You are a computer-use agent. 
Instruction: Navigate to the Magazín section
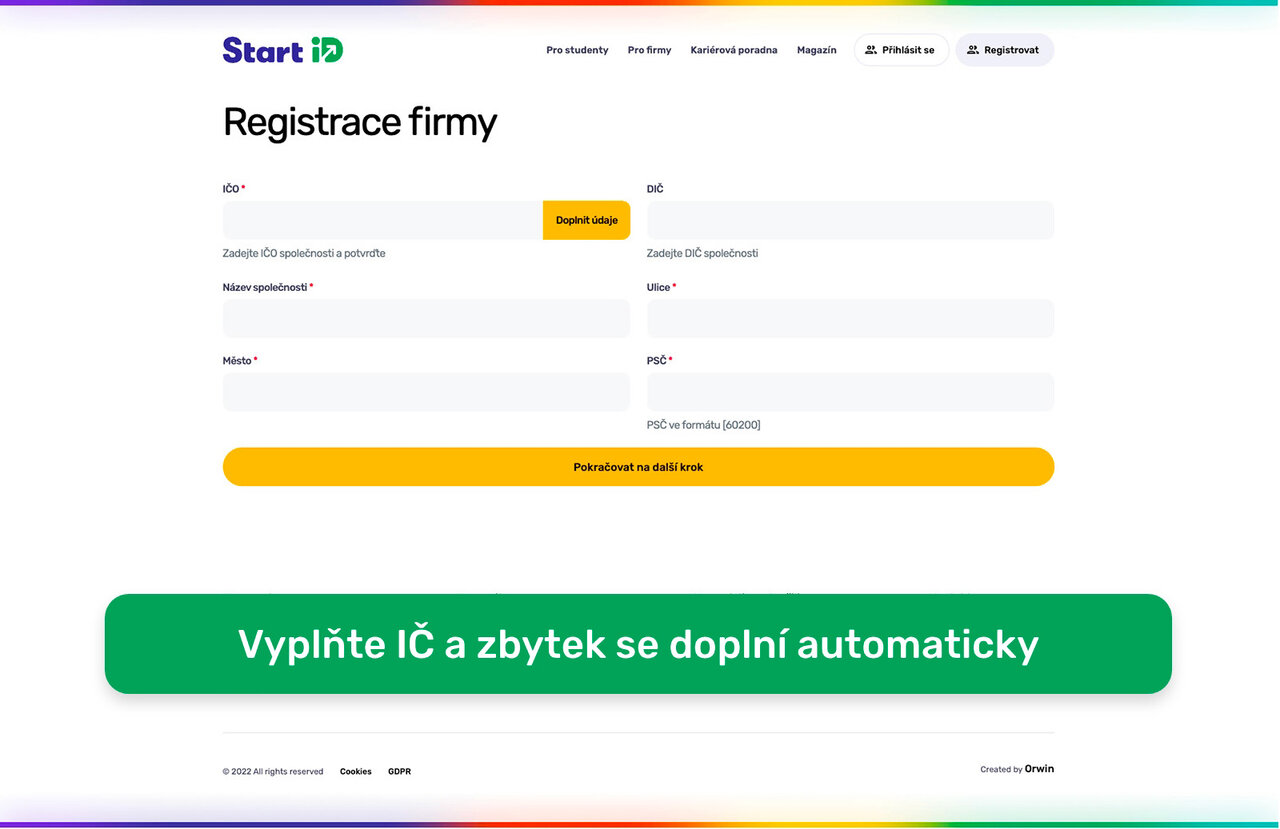click(x=816, y=50)
